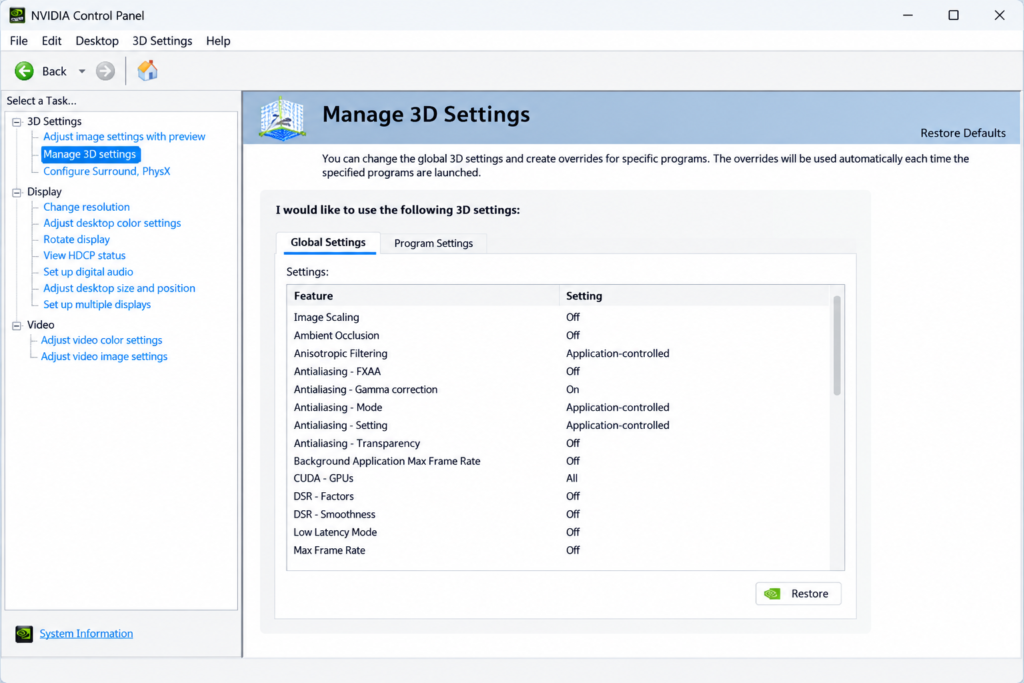
Task: Click the Back label in the toolbar
Action: point(54,71)
